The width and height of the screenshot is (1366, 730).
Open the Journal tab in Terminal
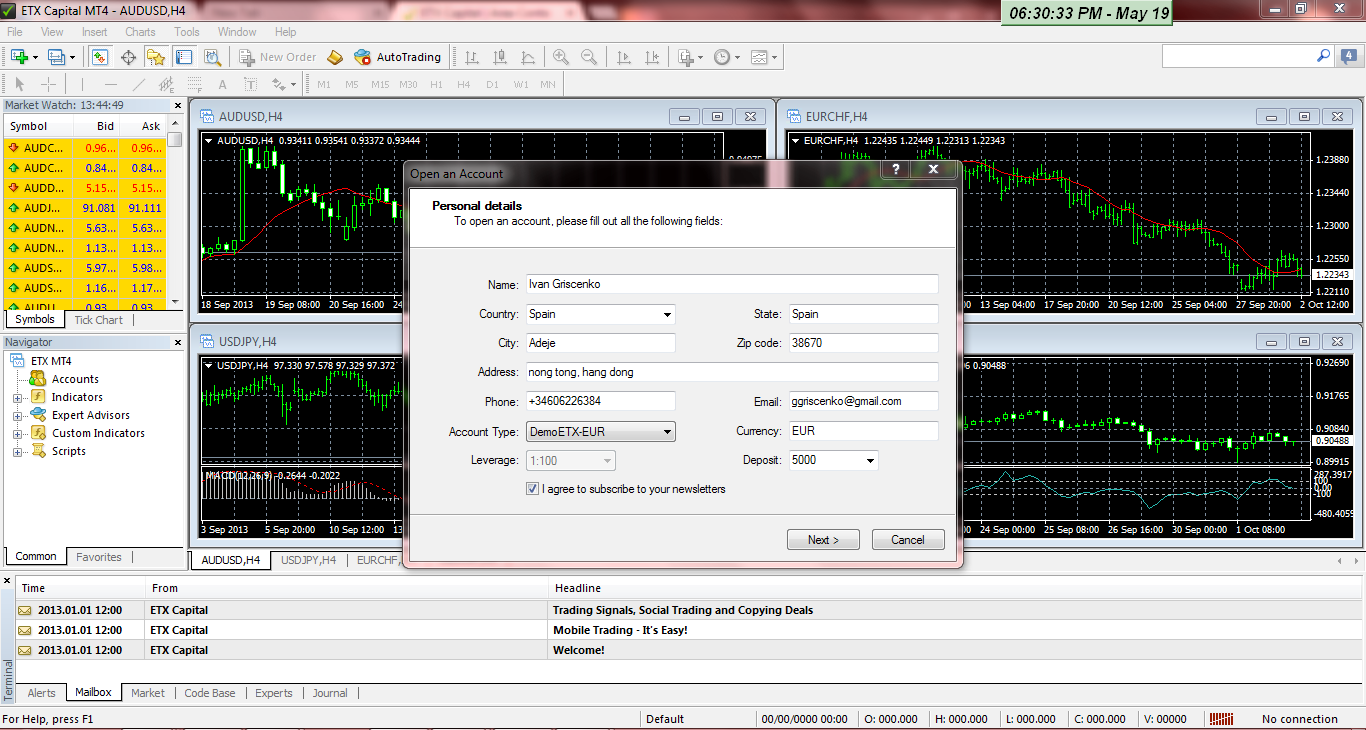tap(330, 693)
